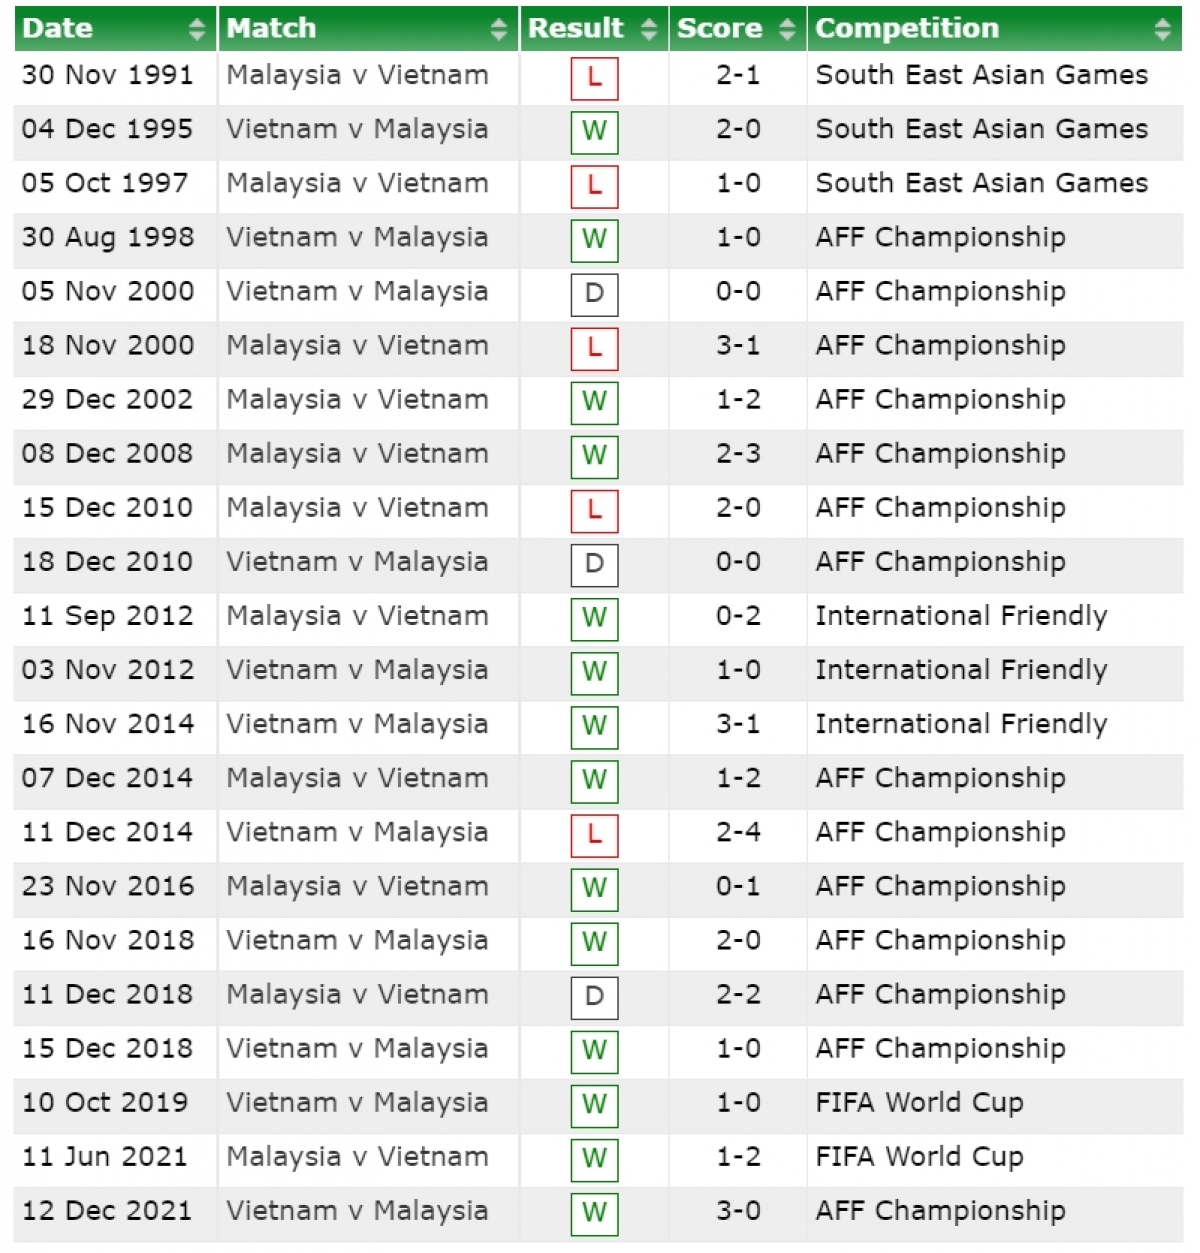Click the 2-4 score on 11 Dec 2014
The height and width of the screenshot is (1253, 1200).
(x=738, y=832)
